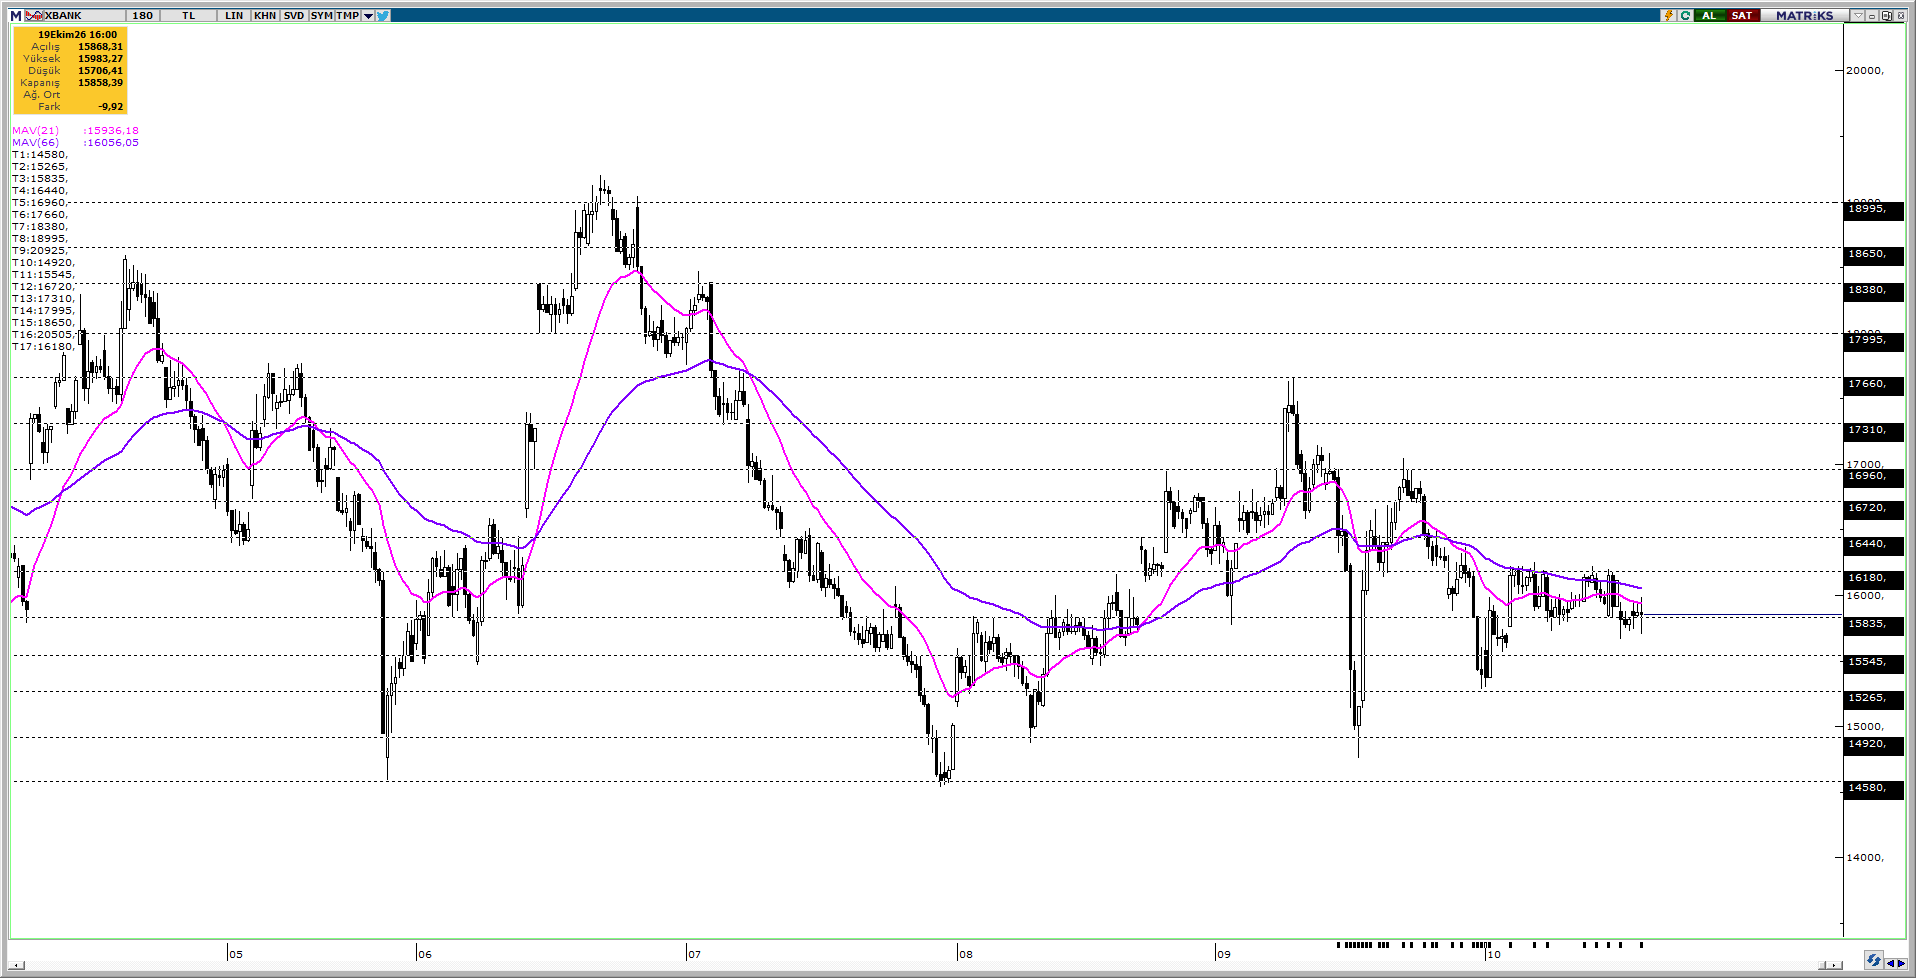The height and width of the screenshot is (978, 1916).
Task: Refresh the chart with green circular arrow
Action: [1685, 15]
